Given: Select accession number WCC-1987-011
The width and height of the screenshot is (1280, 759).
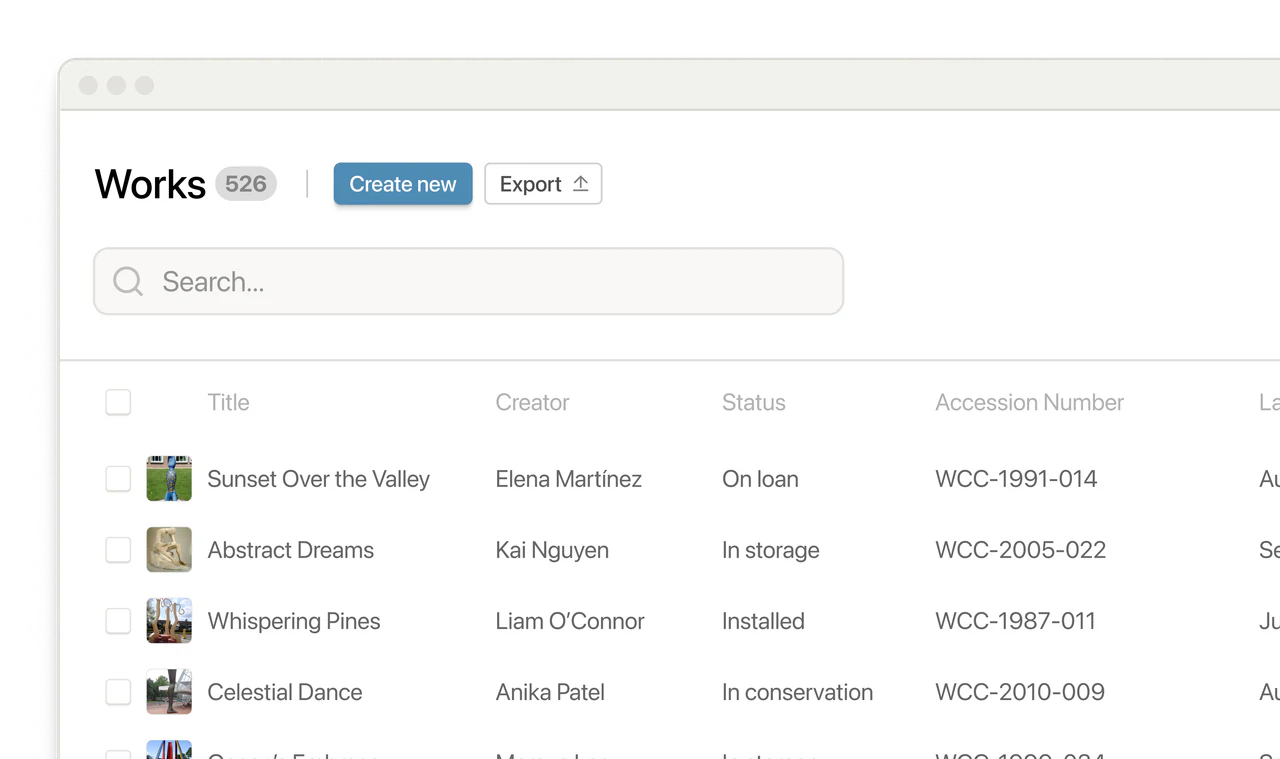Looking at the screenshot, I should tap(1015, 621).
